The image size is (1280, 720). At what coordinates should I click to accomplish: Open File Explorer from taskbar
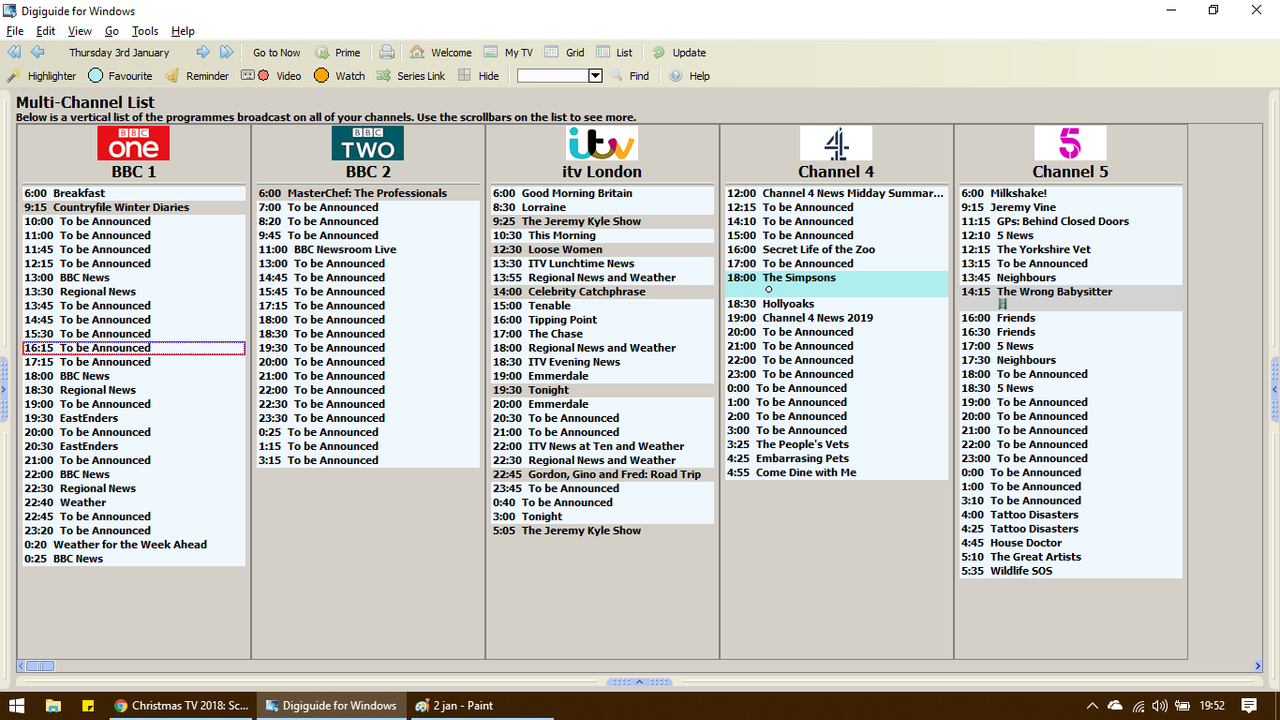coord(53,705)
